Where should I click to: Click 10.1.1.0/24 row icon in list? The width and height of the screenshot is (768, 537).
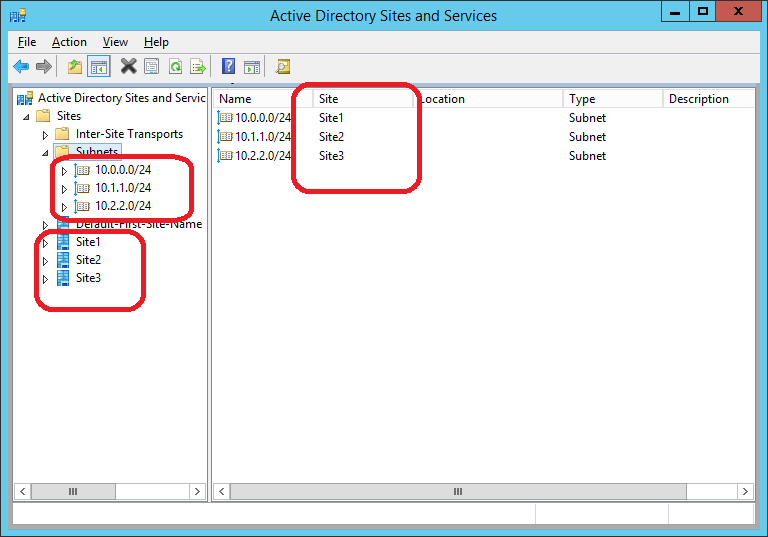(x=225, y=137)
